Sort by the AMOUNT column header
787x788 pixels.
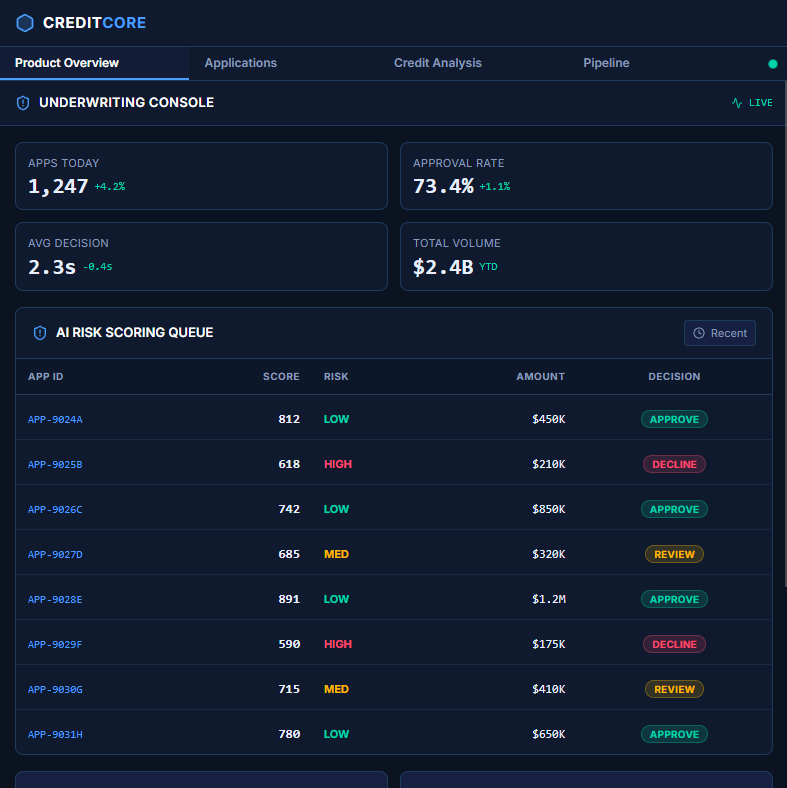540,377
